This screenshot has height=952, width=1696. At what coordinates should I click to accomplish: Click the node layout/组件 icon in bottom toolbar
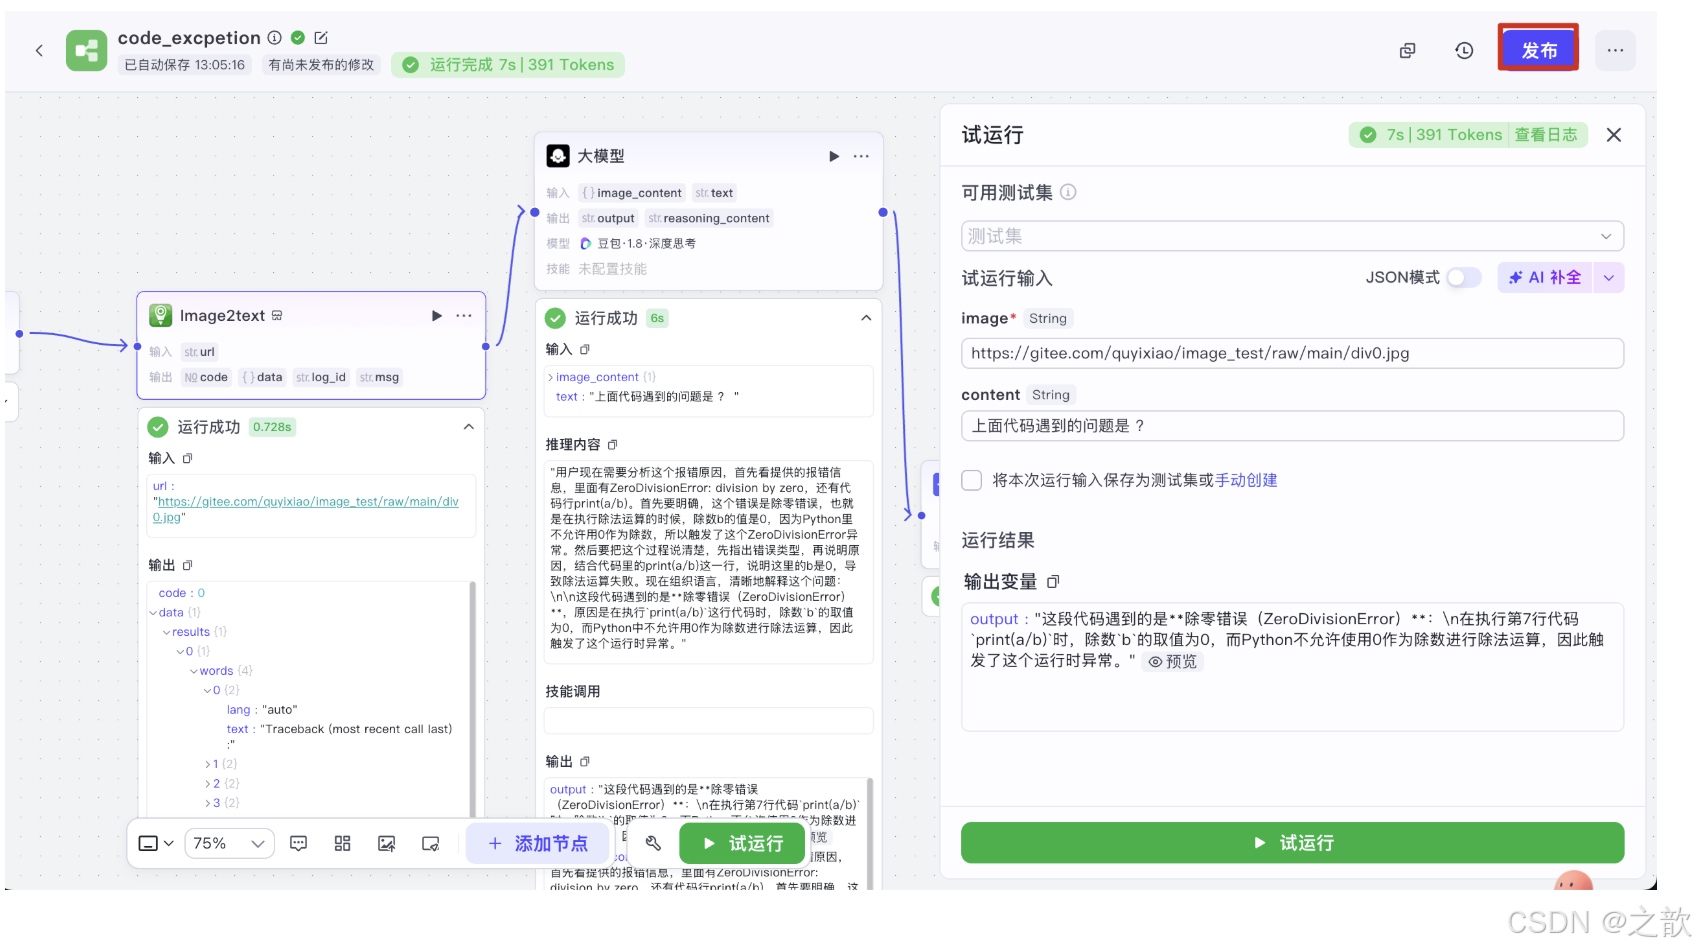tap(342, 843)
